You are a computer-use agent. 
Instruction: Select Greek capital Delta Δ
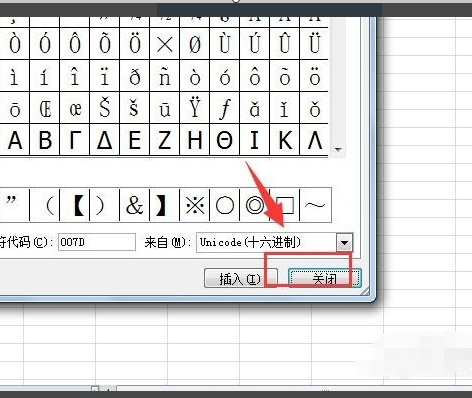click(x=105, y=140)
